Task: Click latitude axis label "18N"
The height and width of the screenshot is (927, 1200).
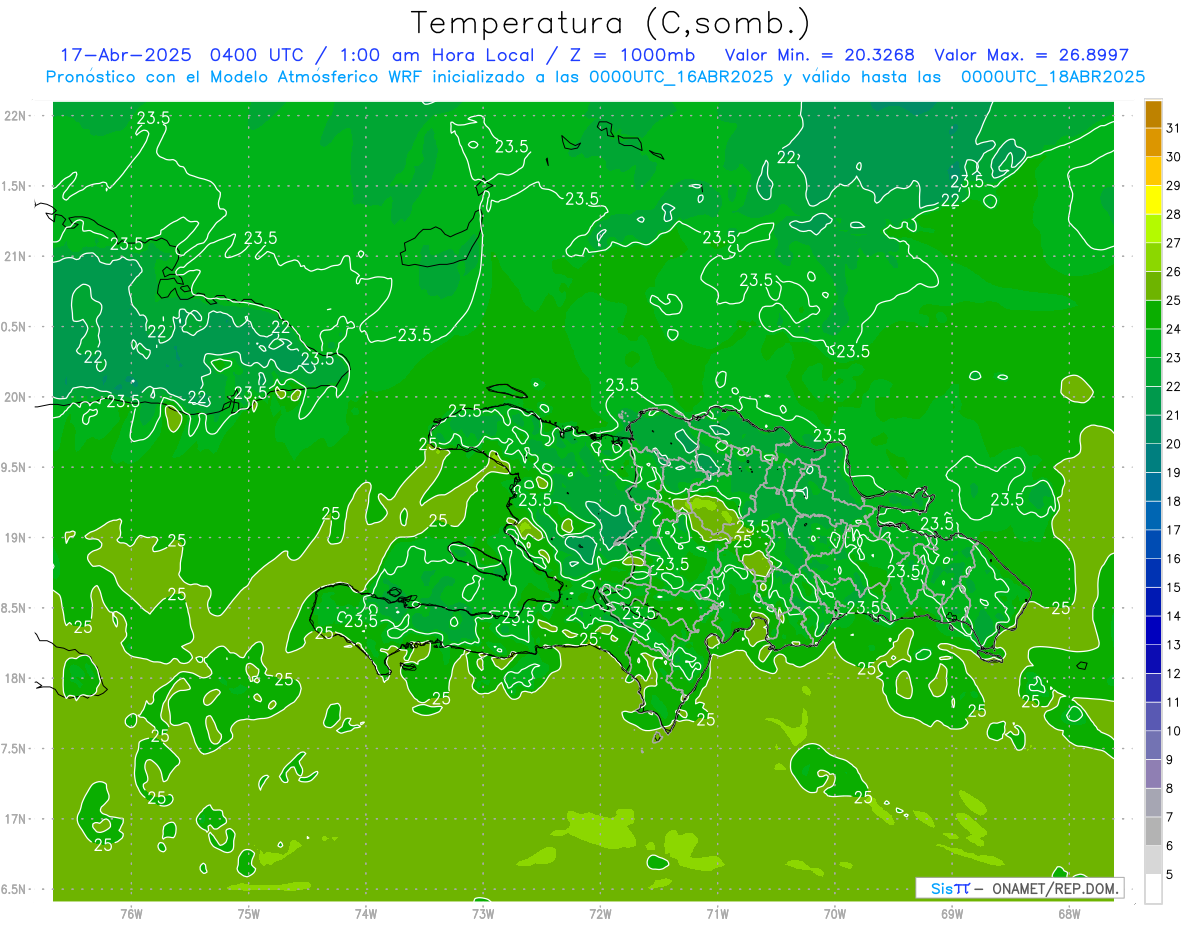Action: tap(14, 679)
